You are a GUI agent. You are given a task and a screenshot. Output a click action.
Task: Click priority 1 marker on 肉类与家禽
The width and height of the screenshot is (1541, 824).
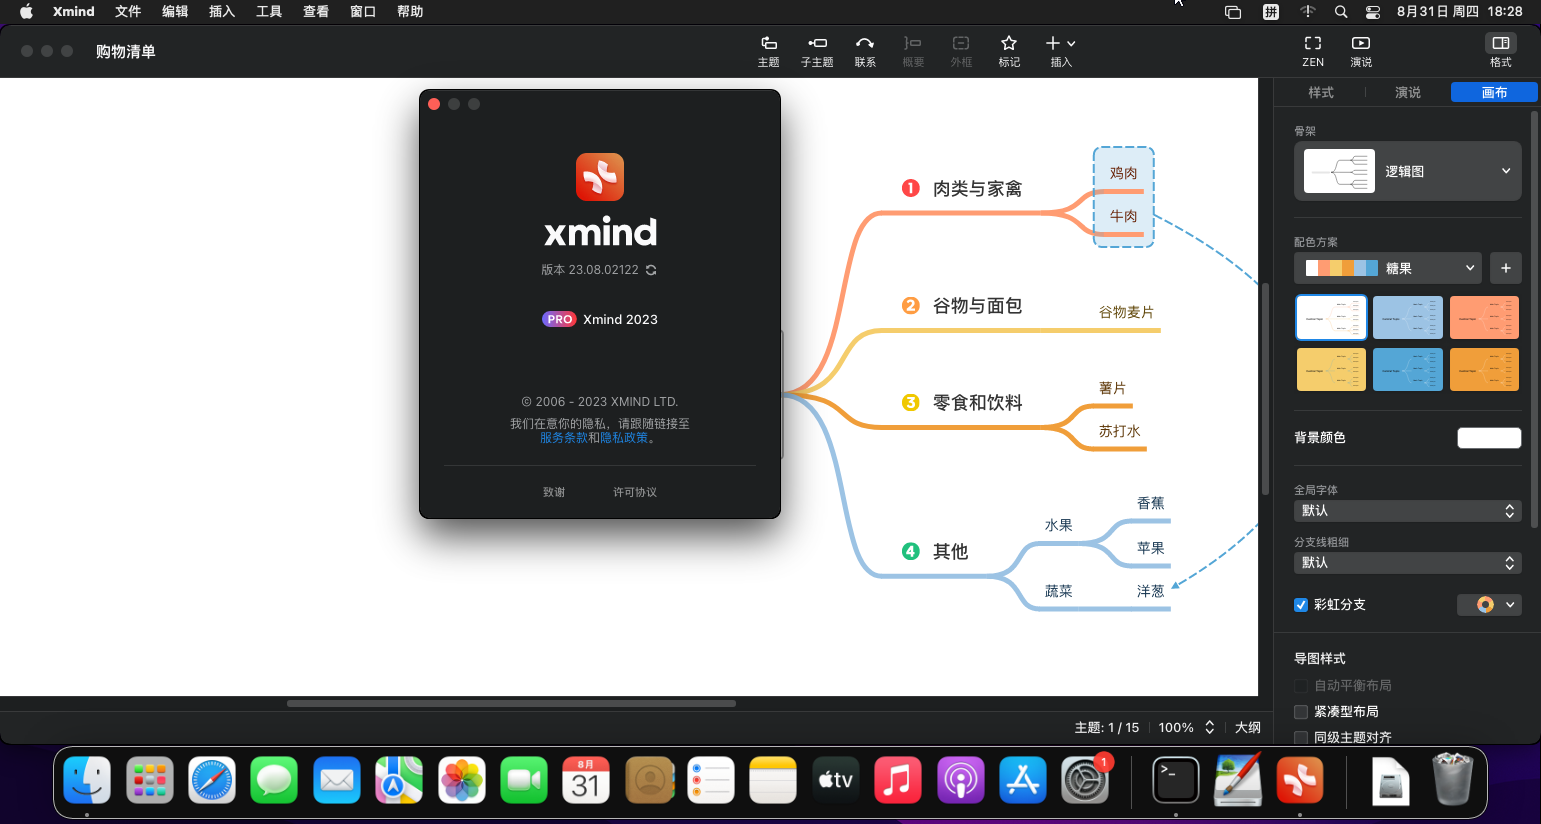(x=910, y=188)
